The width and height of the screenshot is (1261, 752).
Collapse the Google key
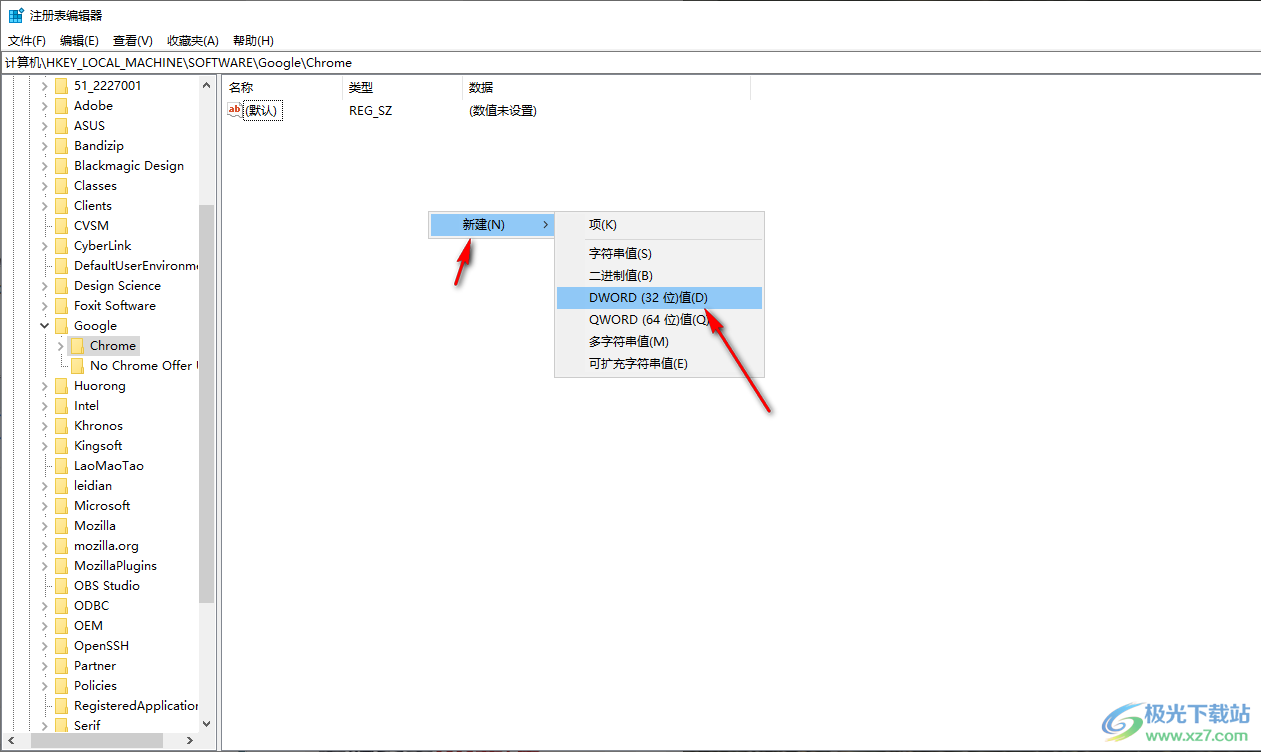click(x=44, y=326)
